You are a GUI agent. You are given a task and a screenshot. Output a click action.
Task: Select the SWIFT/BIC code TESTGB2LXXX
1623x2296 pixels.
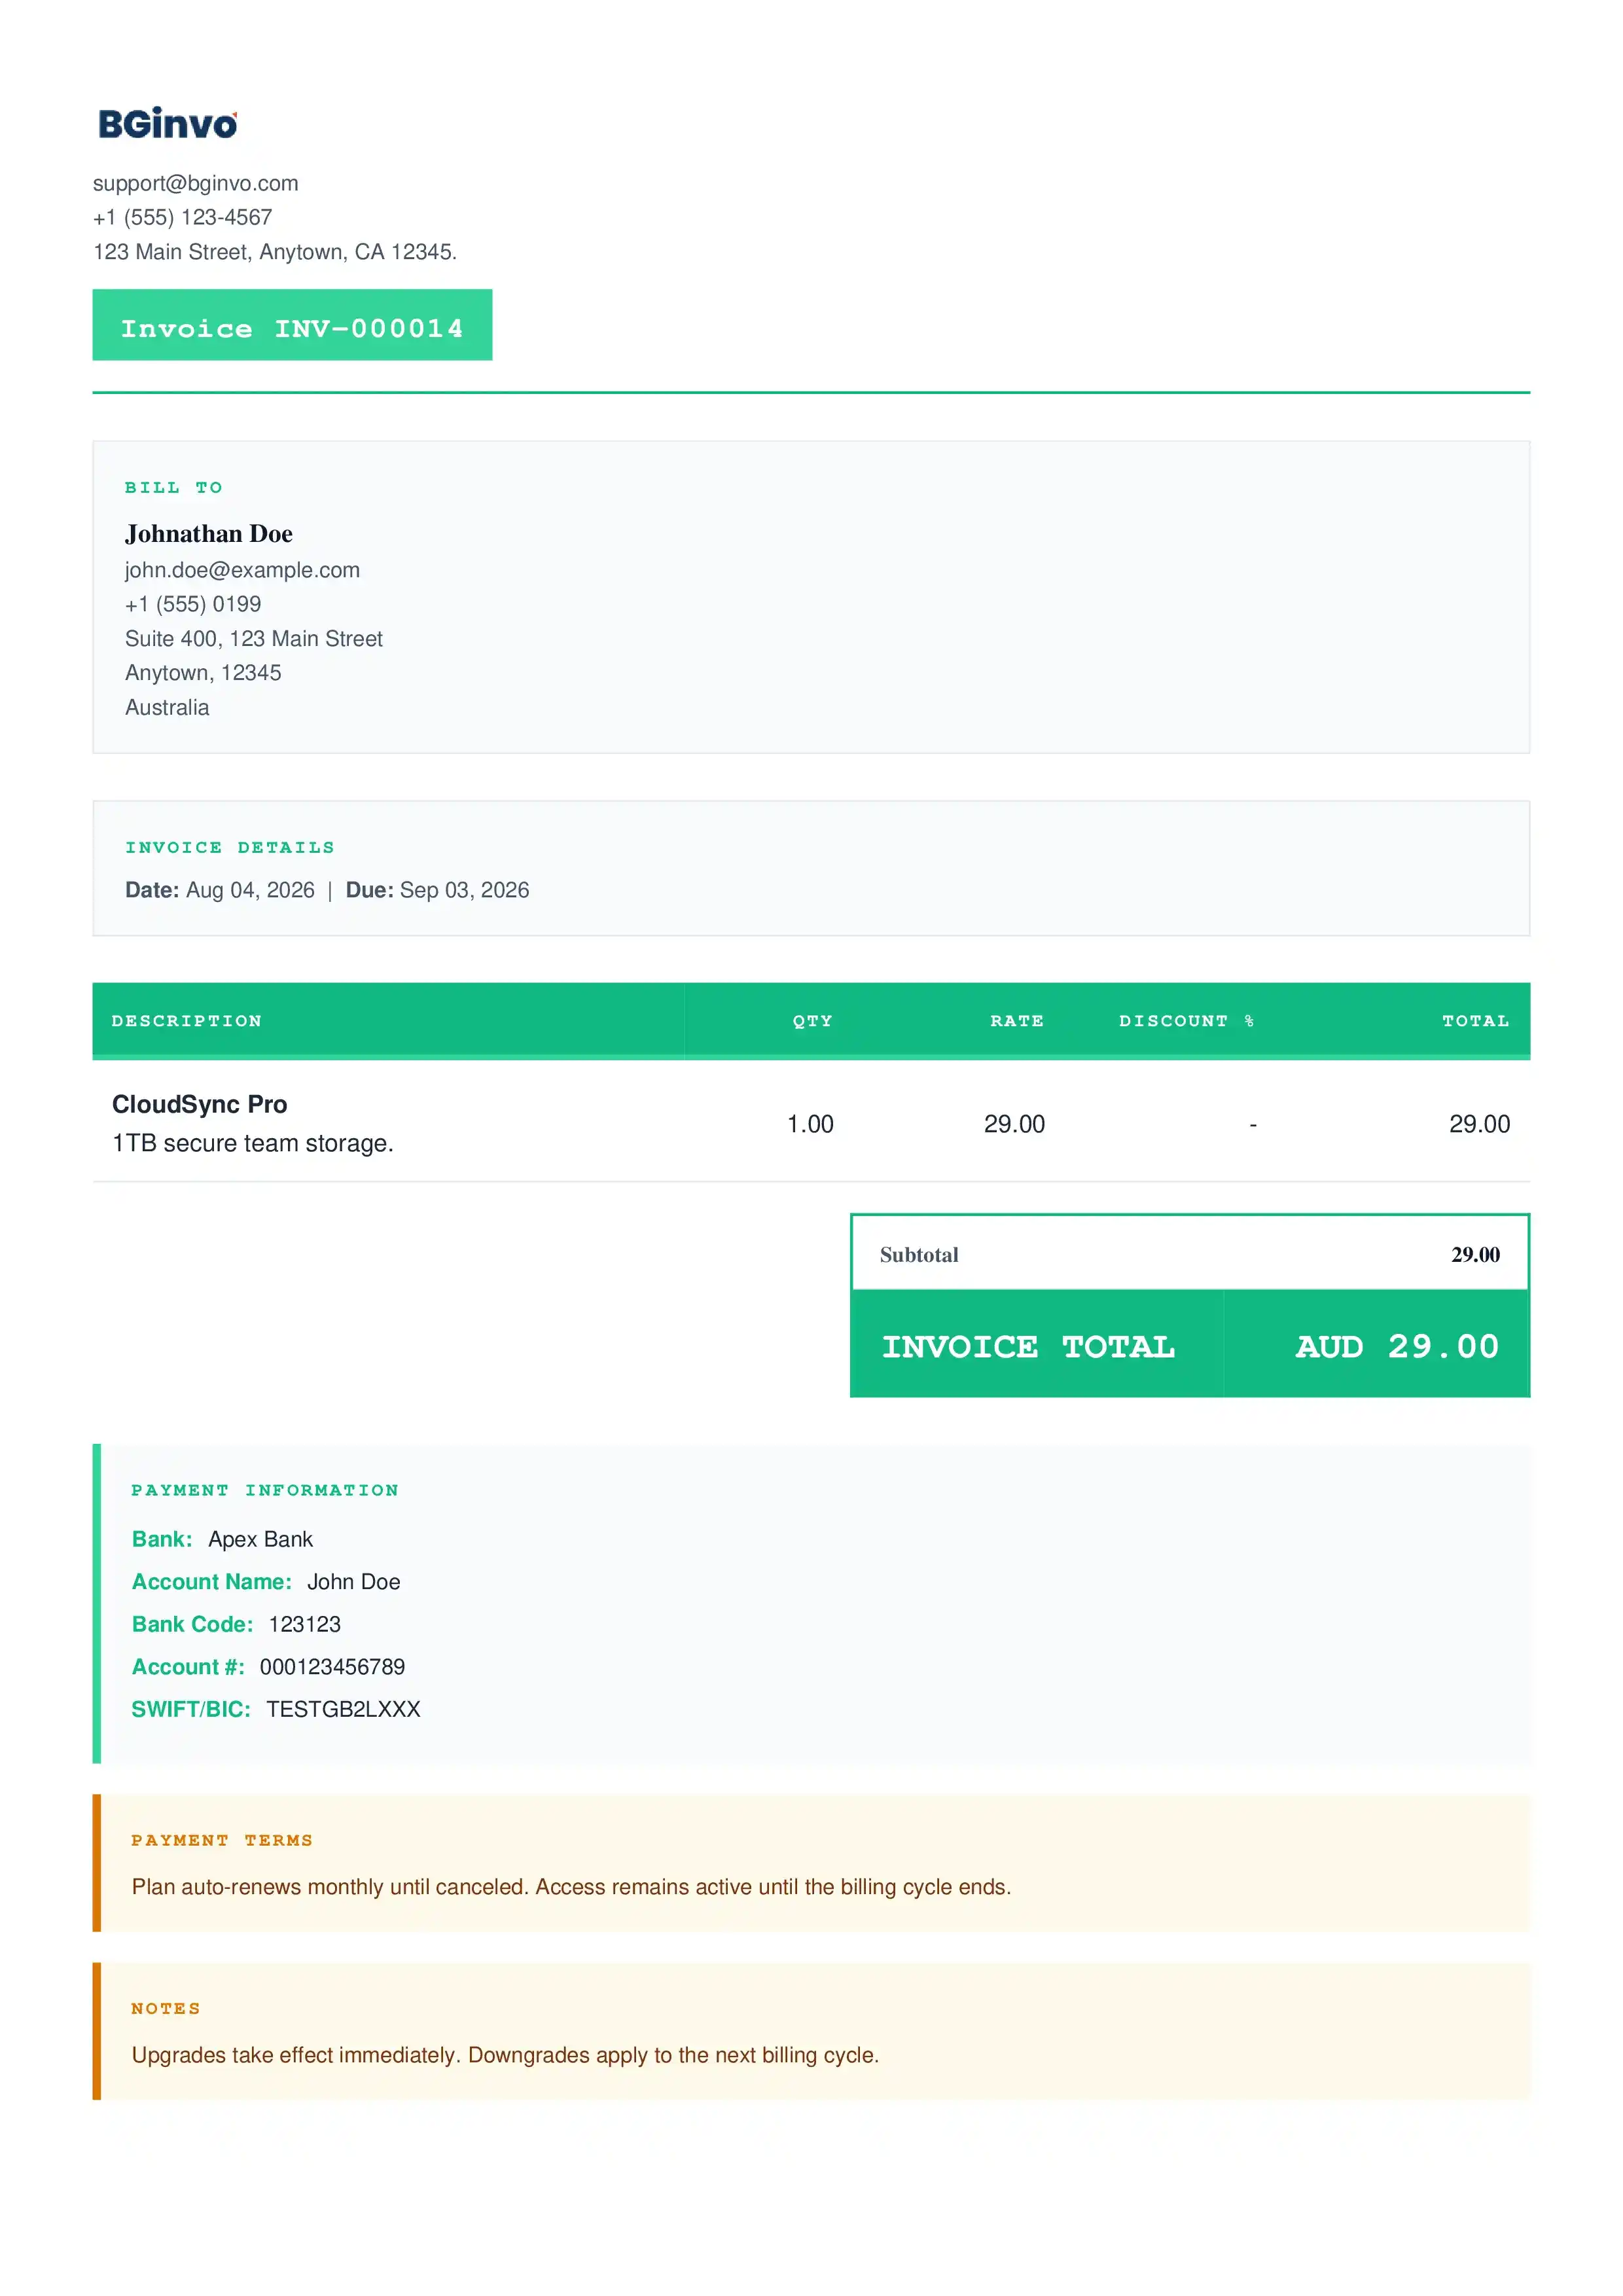(343, 1709)
